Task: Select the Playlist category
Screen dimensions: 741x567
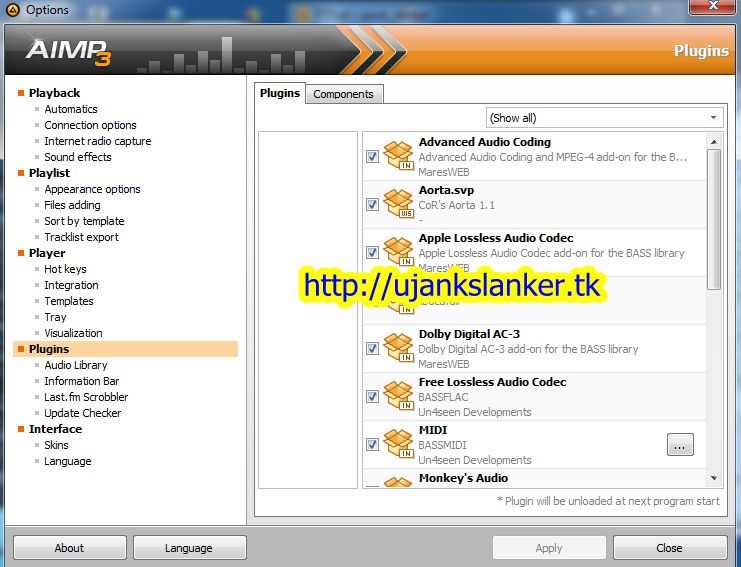Action: tap(50, 173)
